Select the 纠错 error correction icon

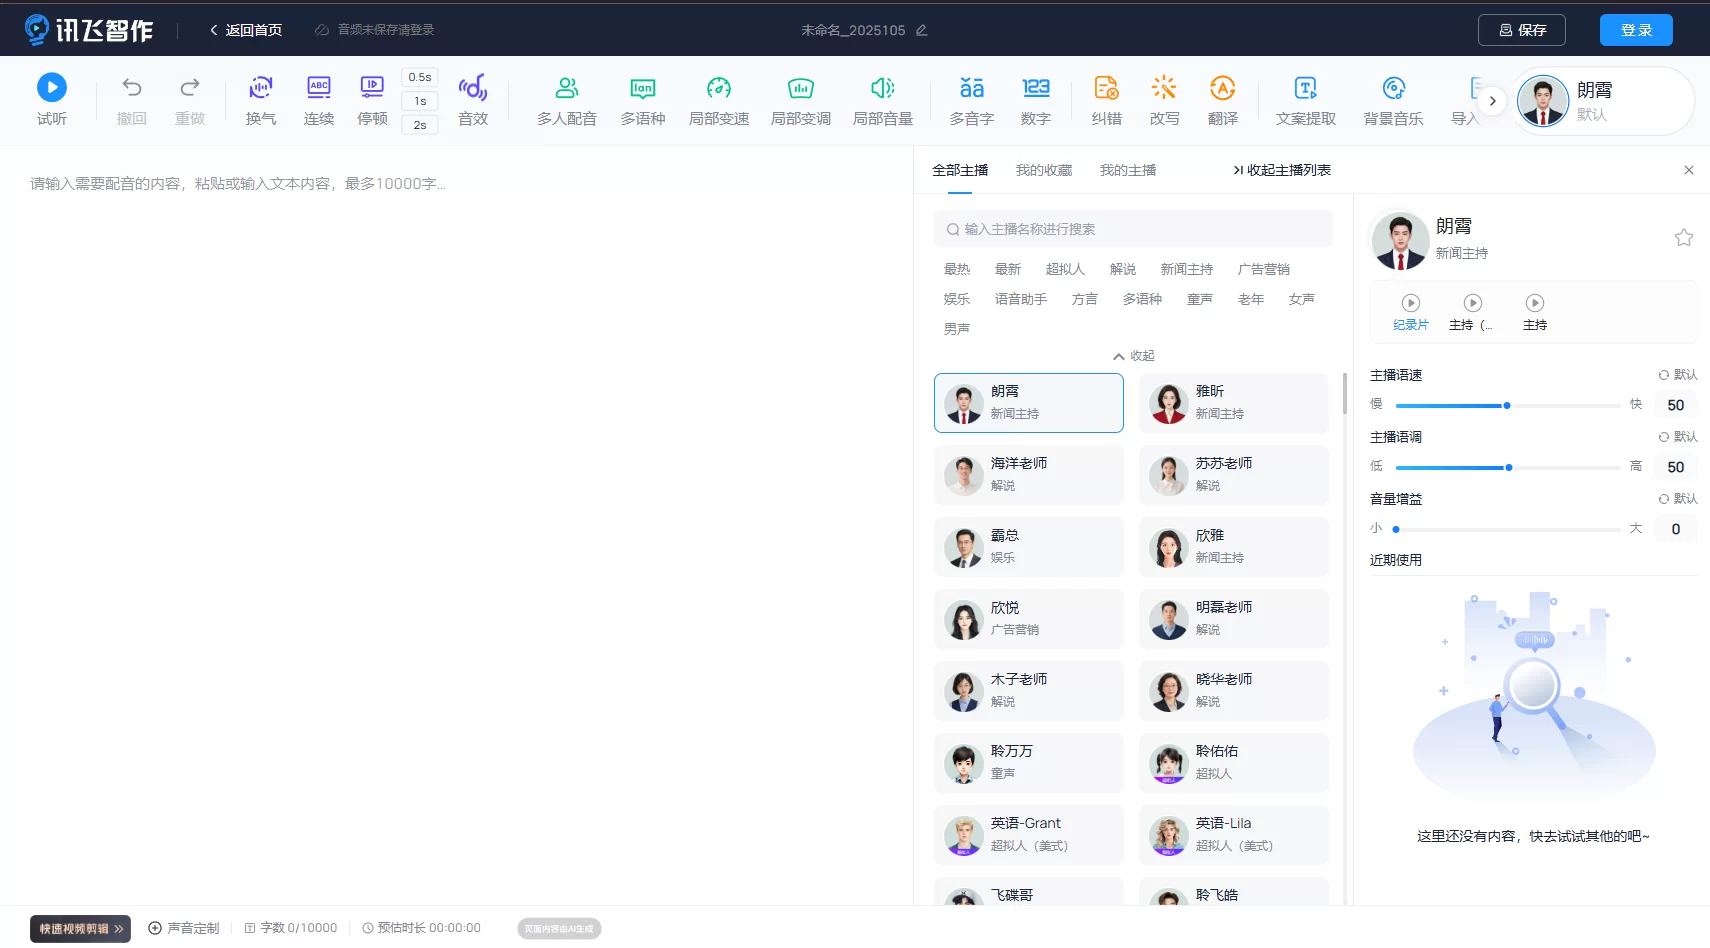click(1106, 88)
